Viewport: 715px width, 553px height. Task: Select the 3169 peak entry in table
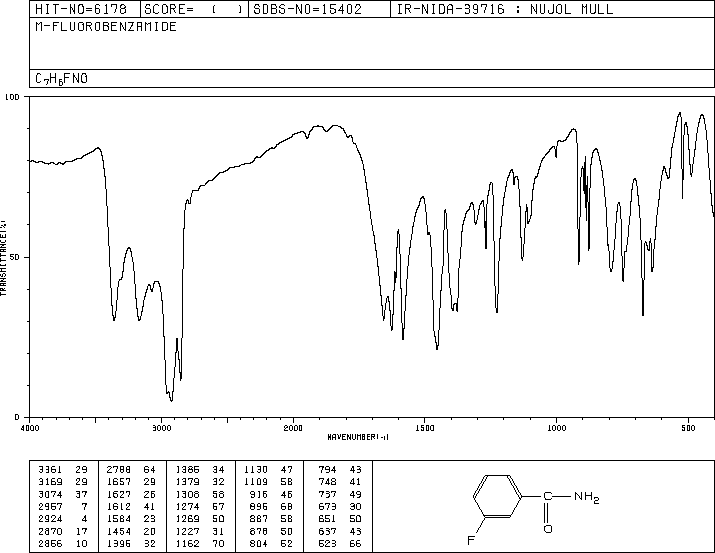63,481
